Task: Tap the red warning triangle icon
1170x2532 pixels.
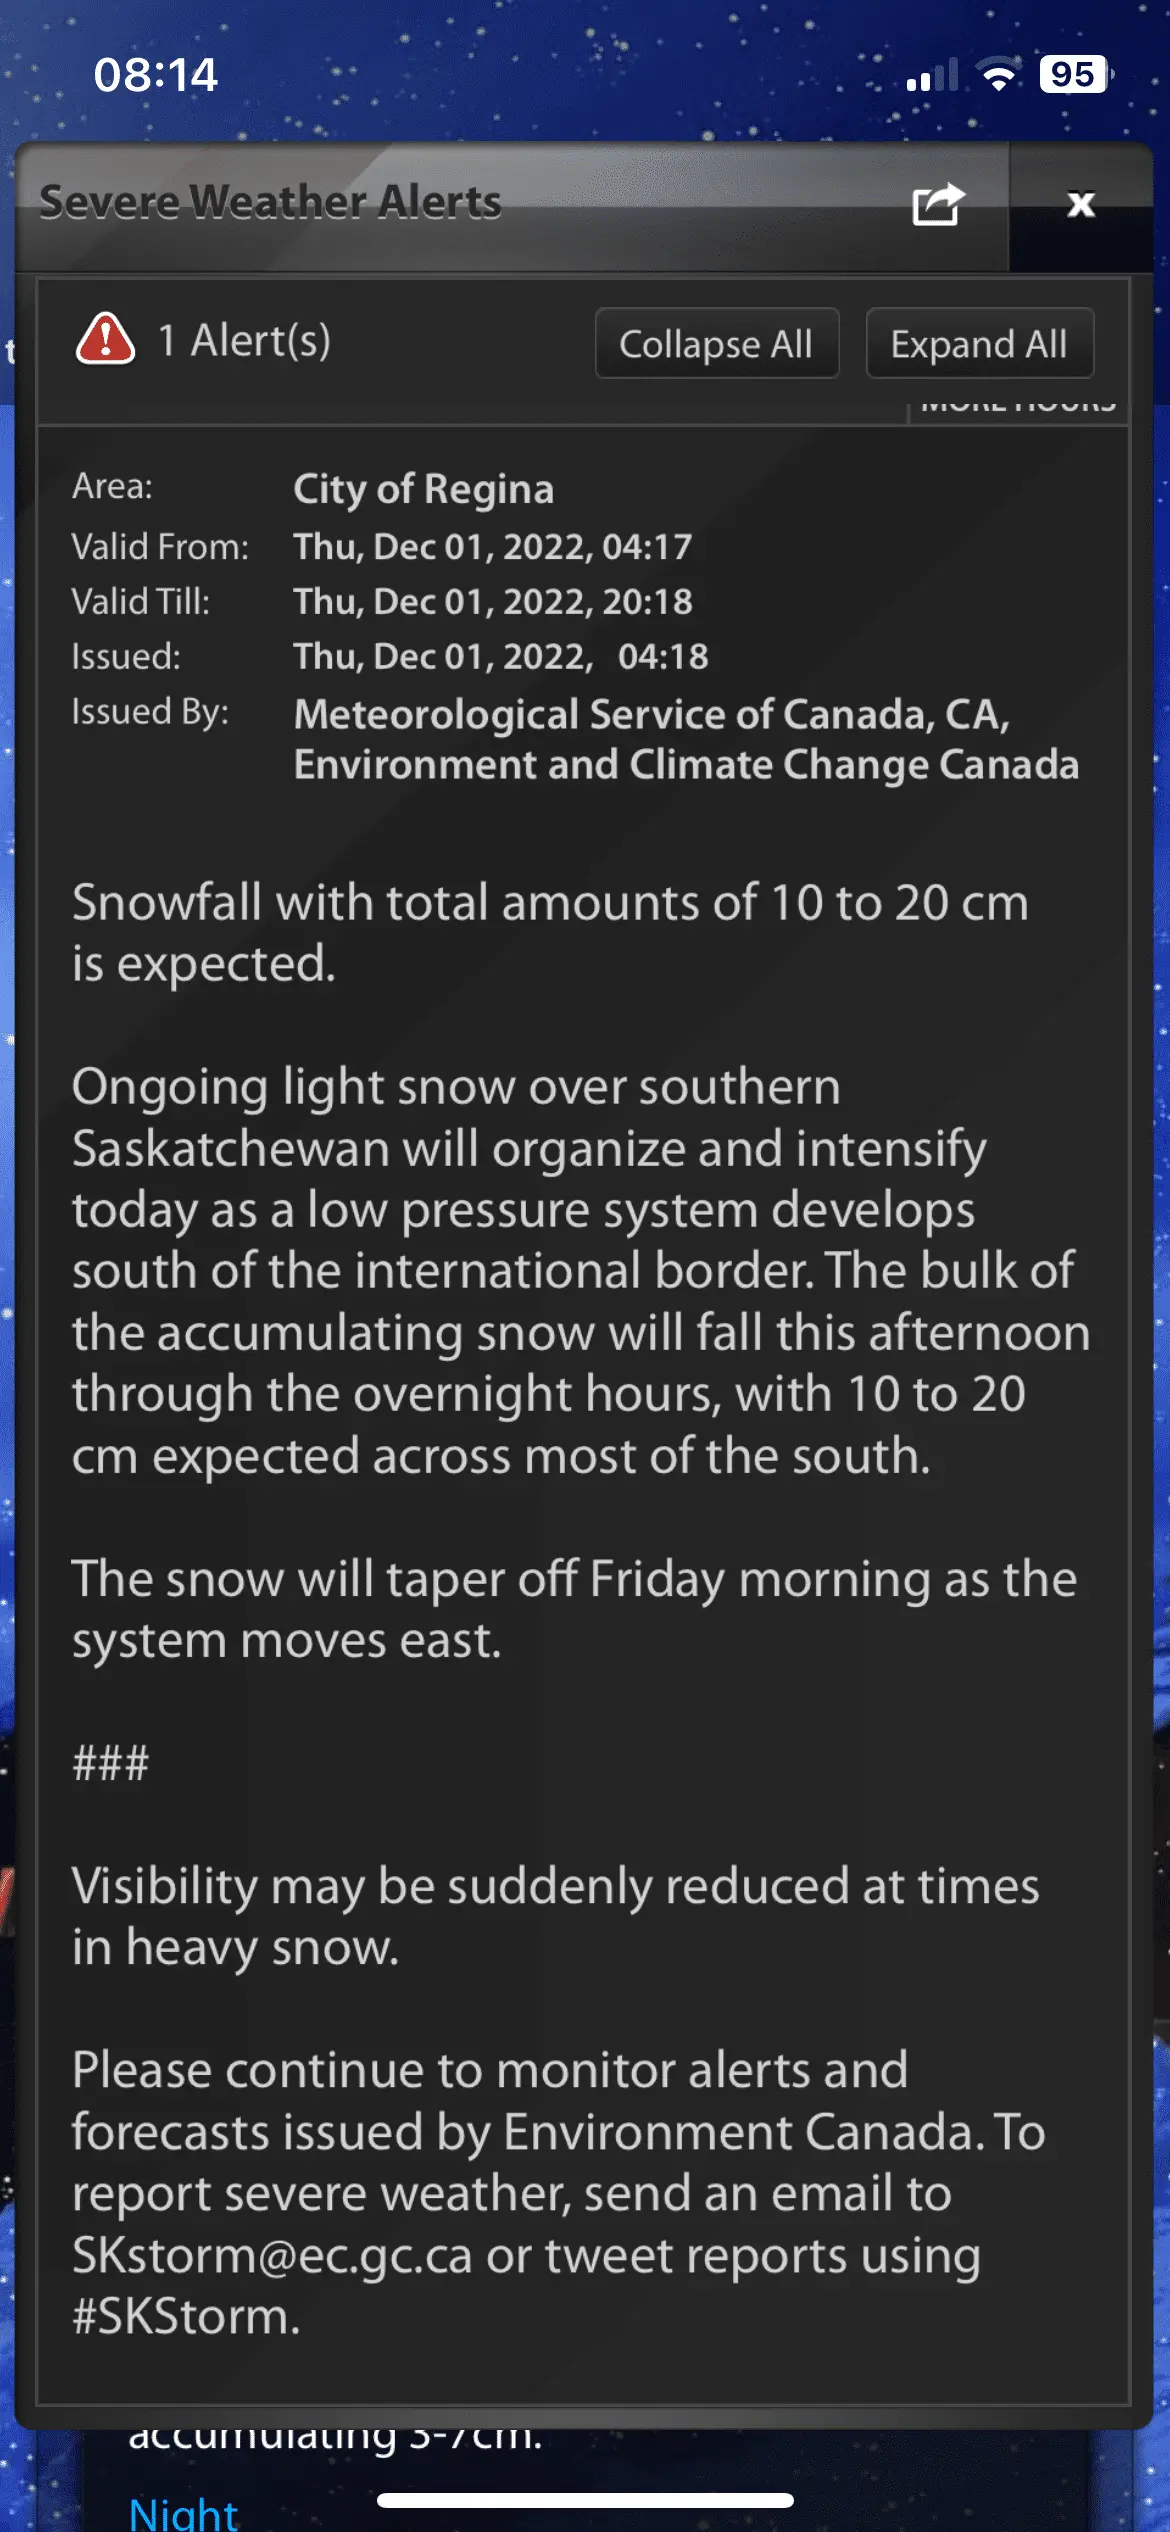Action: 105,340
